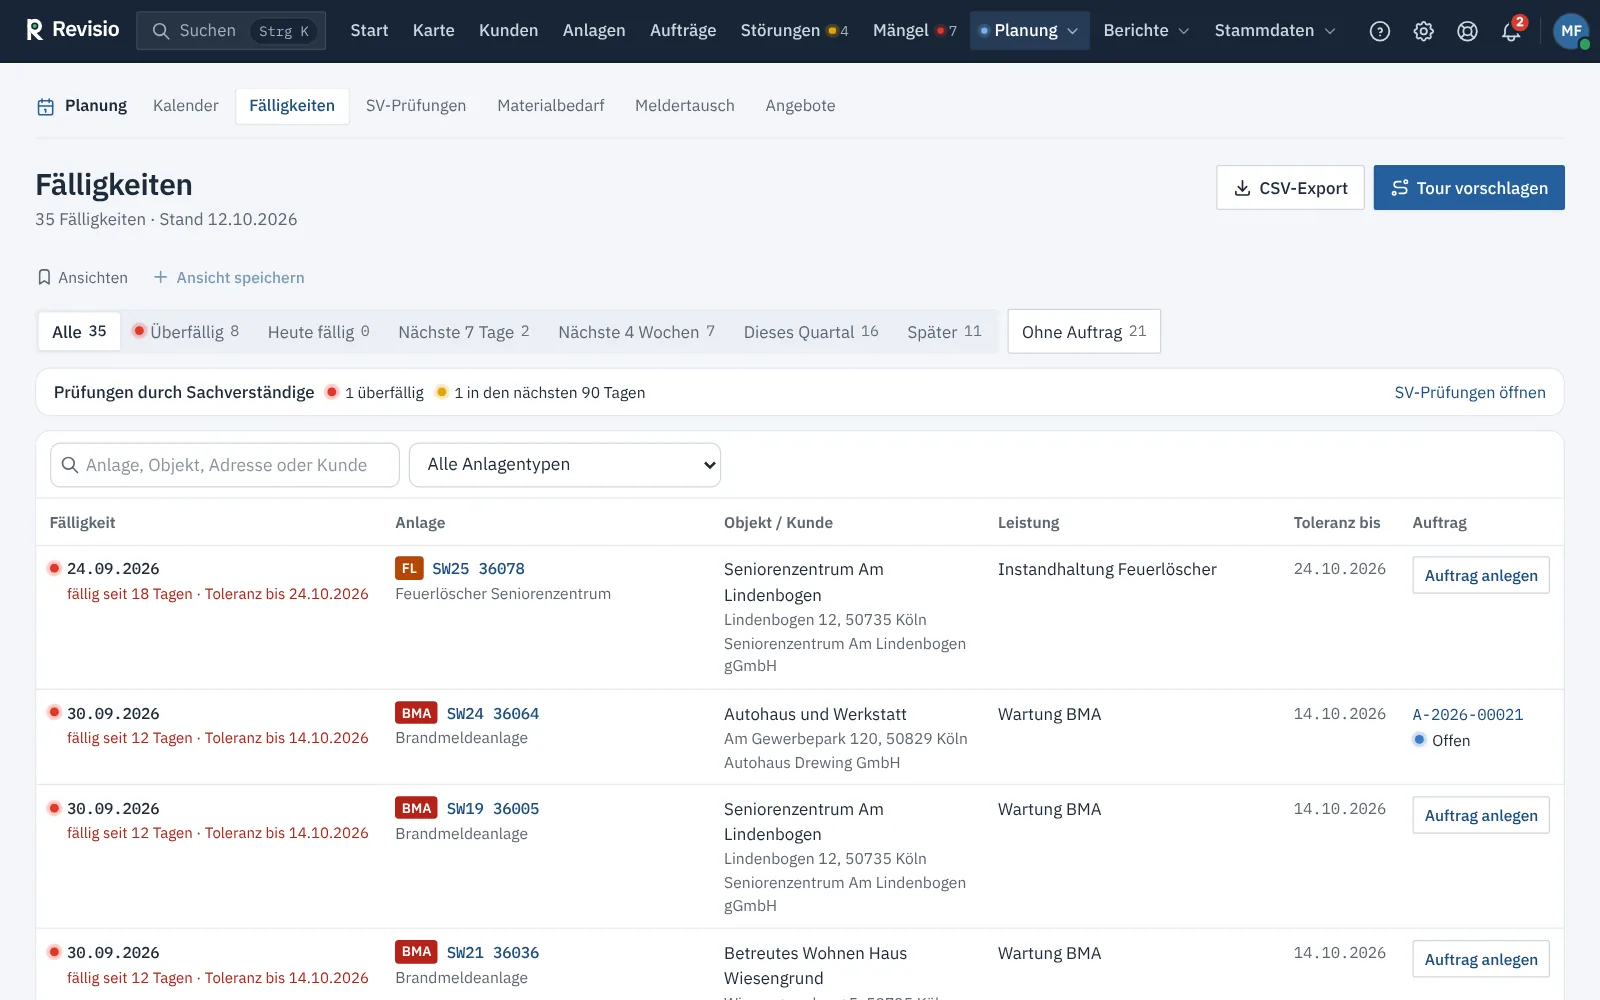Click Auftrag anlegen for SW25 36078
1600x1000 pixels.
[1481, 575]
